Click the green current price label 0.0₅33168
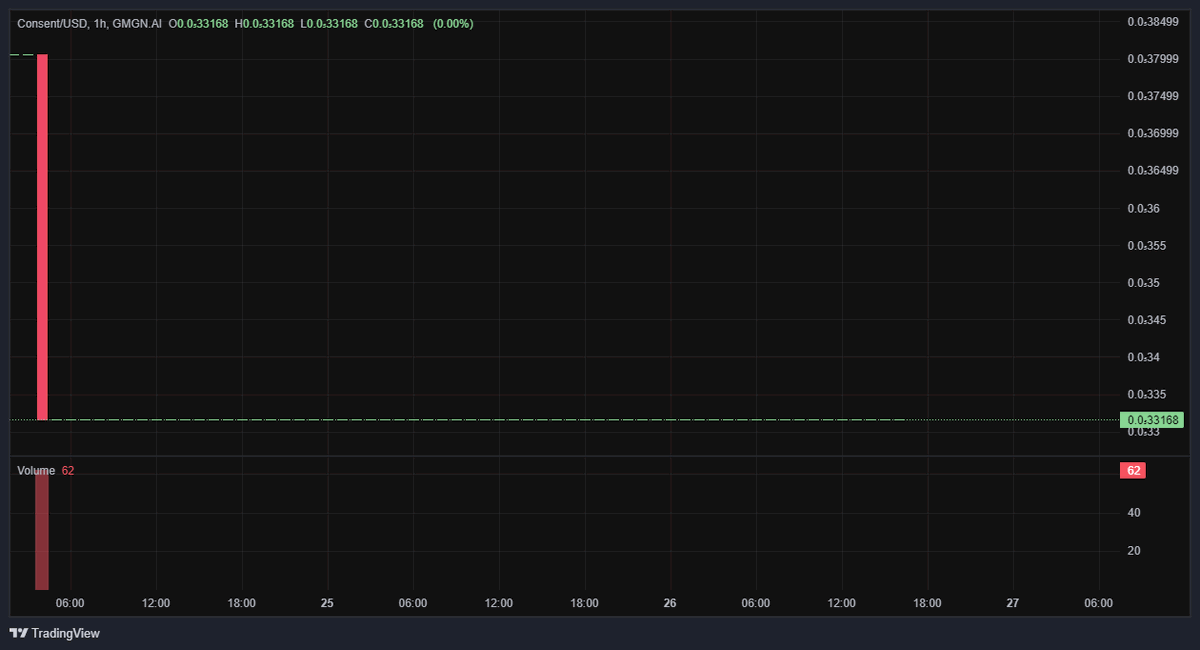The width and height of the screenshot is (1200, 650). click(1152, 420)
